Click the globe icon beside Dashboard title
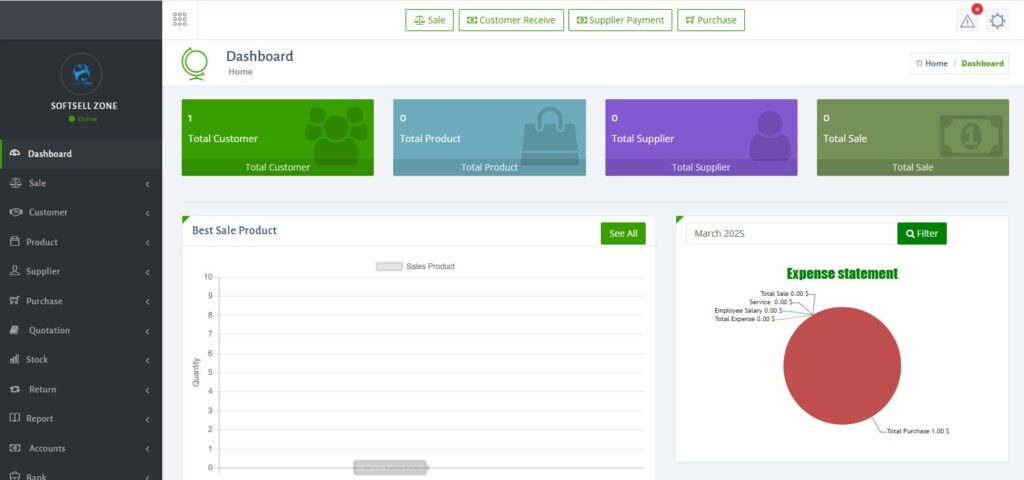Screen dimensions: 1024x480 click(x=194, y=63)
